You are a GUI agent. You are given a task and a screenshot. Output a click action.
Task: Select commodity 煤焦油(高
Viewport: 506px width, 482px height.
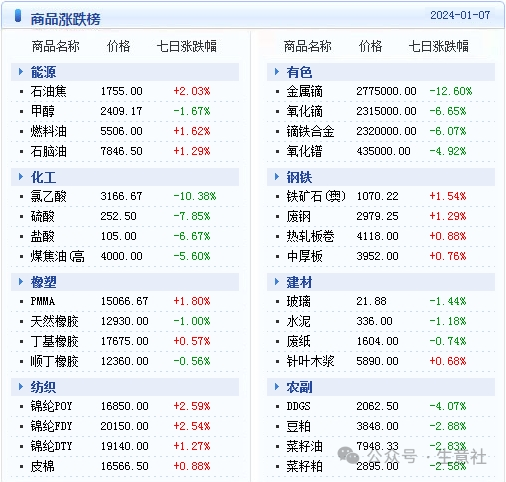pos(57,256)
